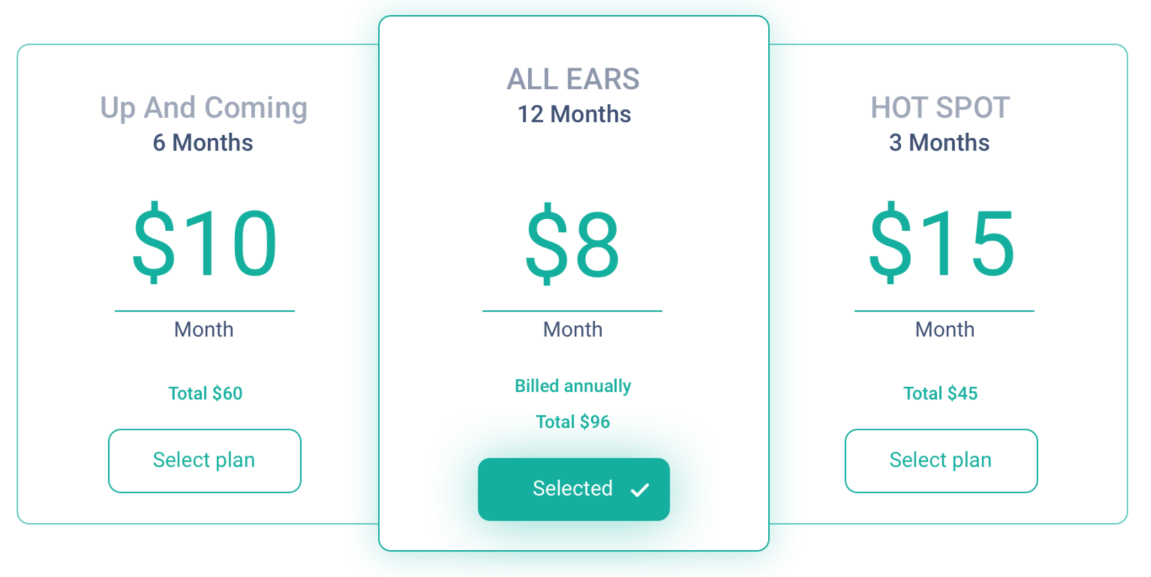1151x577 pixels.
Task: Click the Month label under $10
Action: point(204,329)
